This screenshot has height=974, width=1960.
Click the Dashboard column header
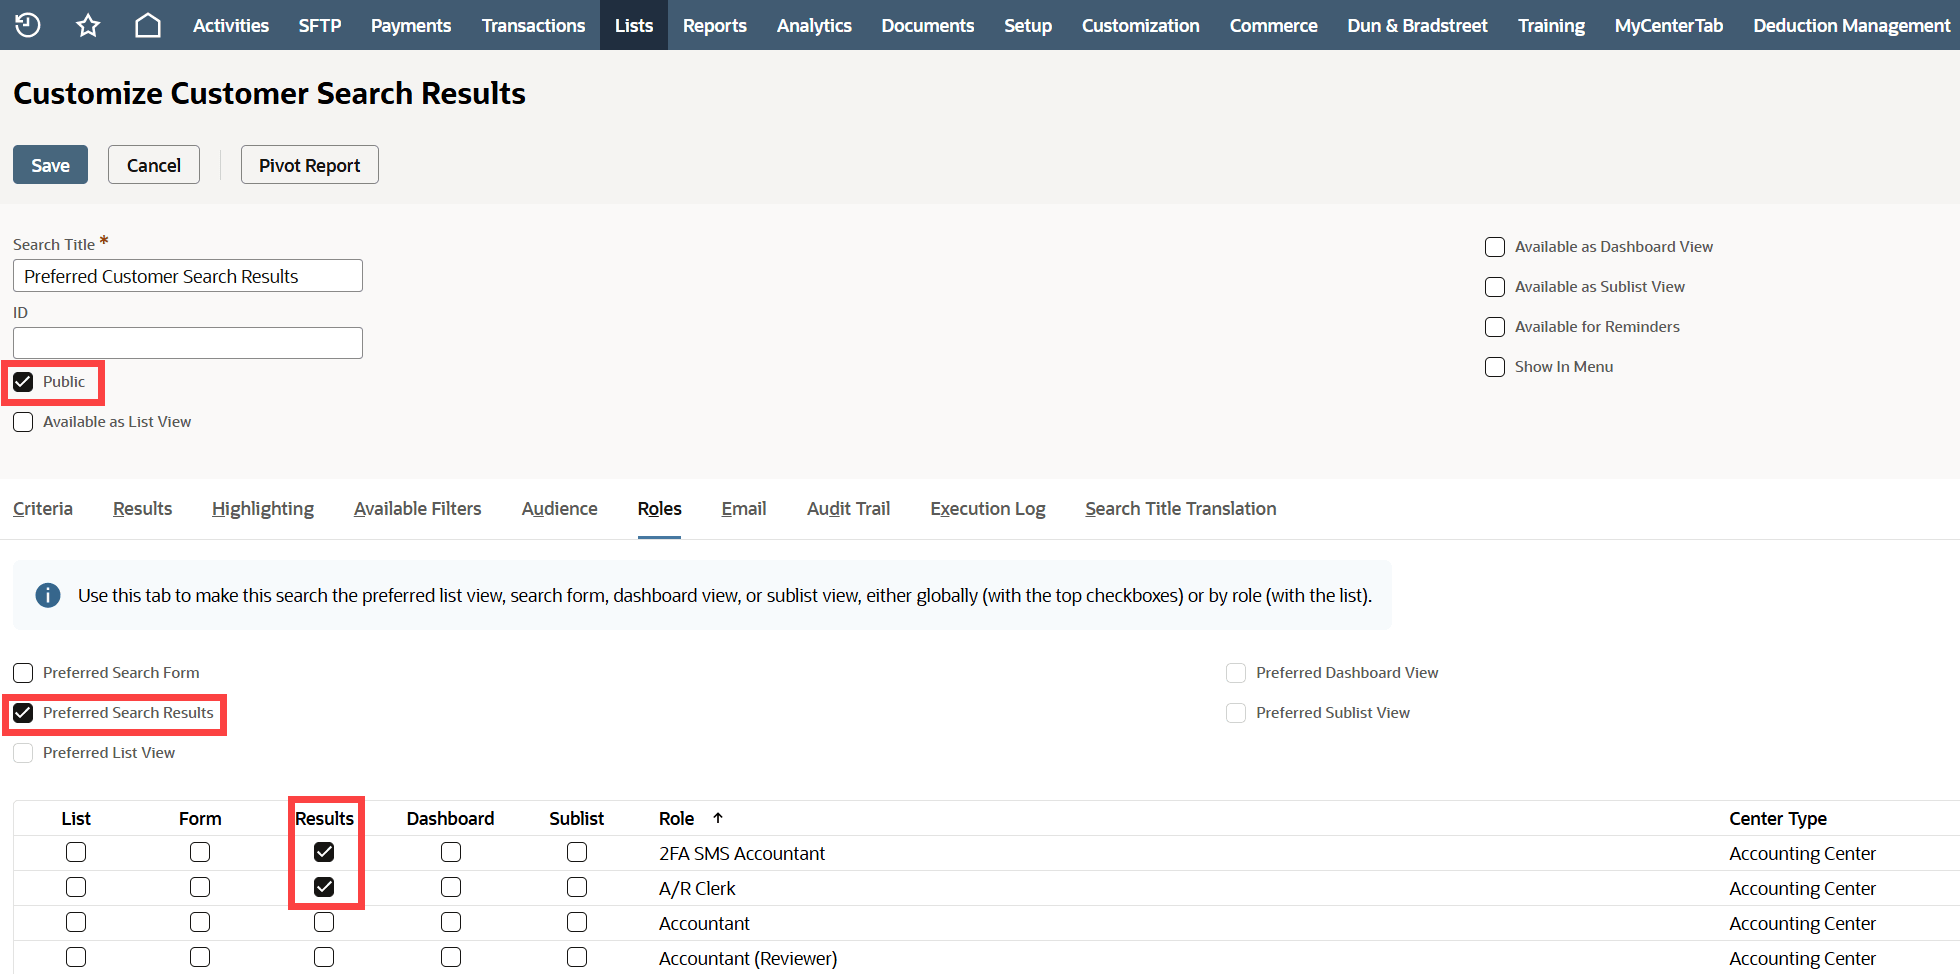[x=450, y=818]
